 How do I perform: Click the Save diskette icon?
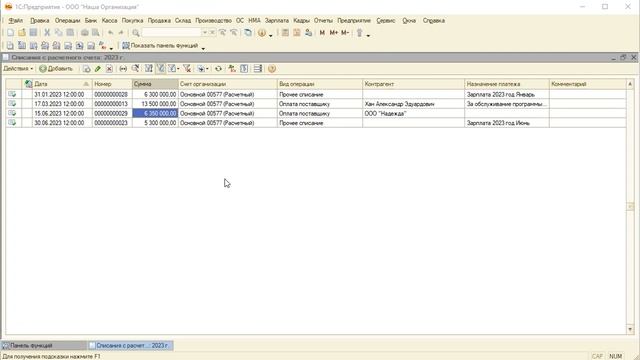pyautogui.click(x=33, y=33)
